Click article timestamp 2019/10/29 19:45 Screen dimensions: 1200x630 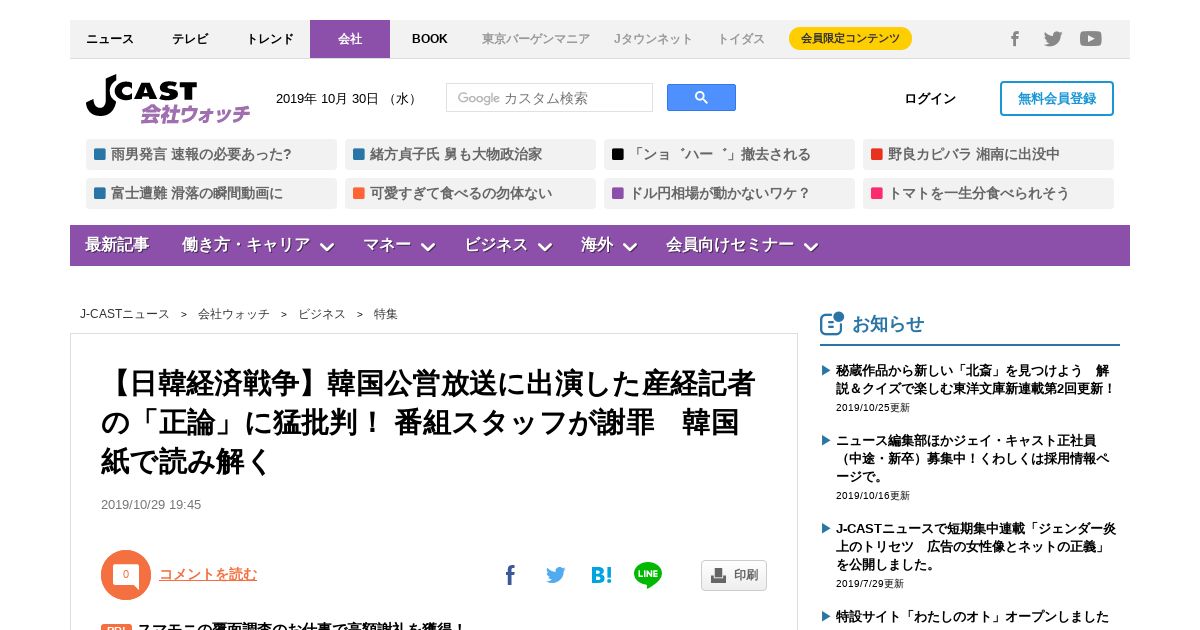151,505
